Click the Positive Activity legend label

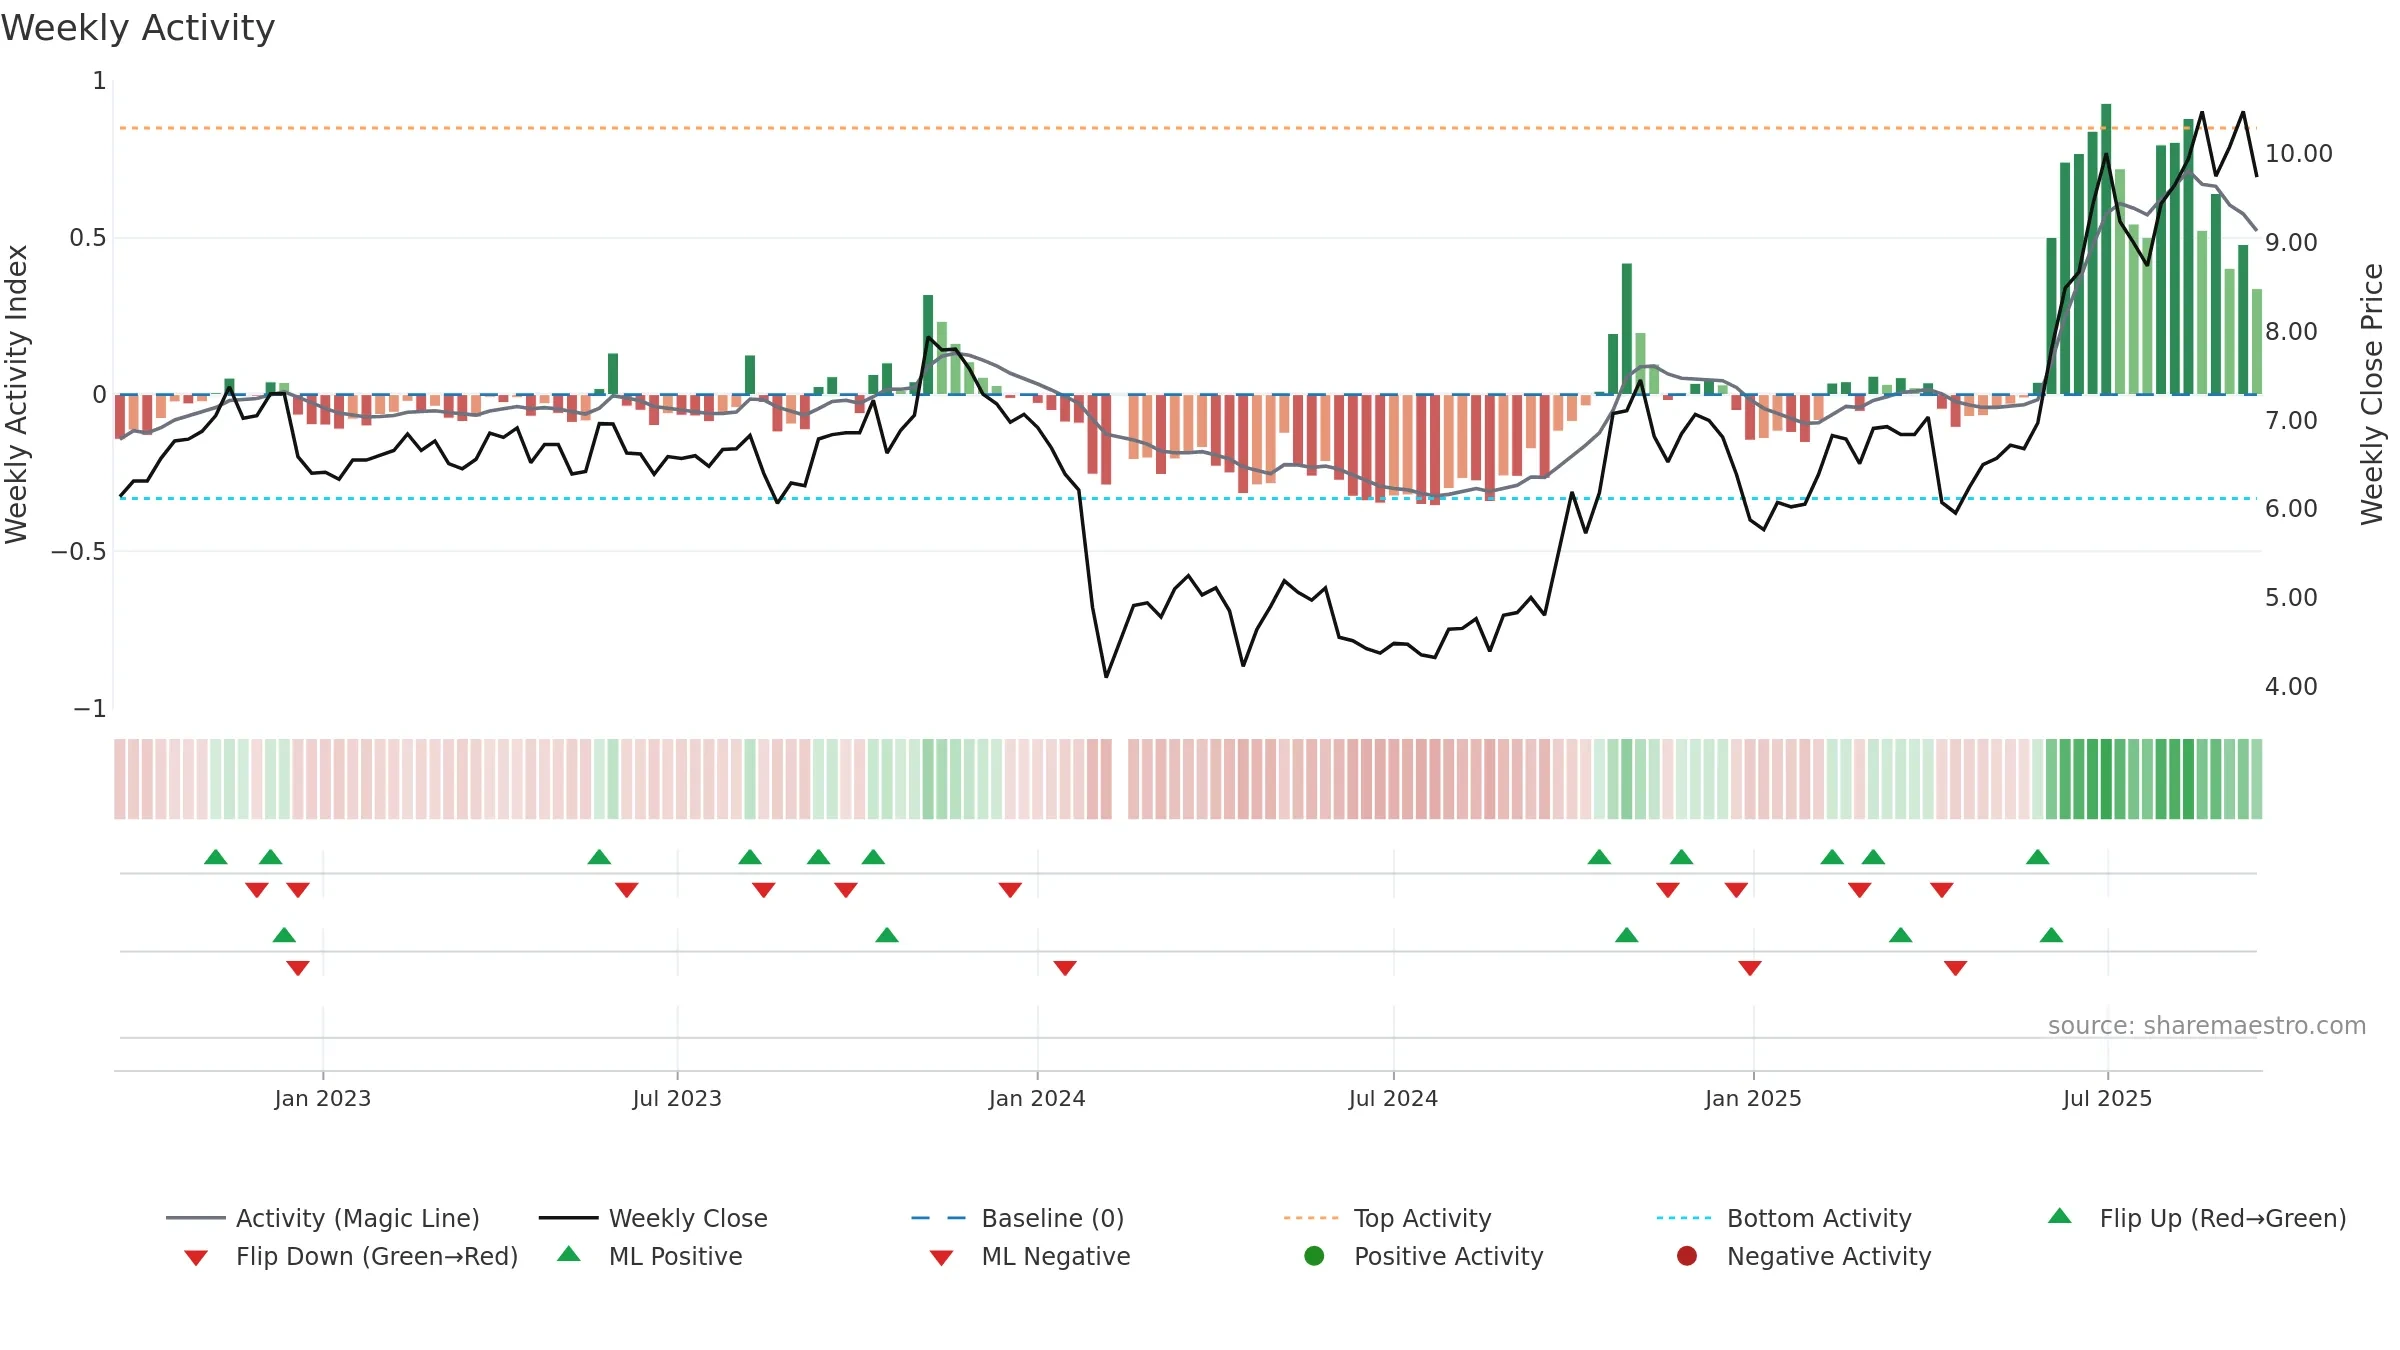[x=1449, y=1256]
